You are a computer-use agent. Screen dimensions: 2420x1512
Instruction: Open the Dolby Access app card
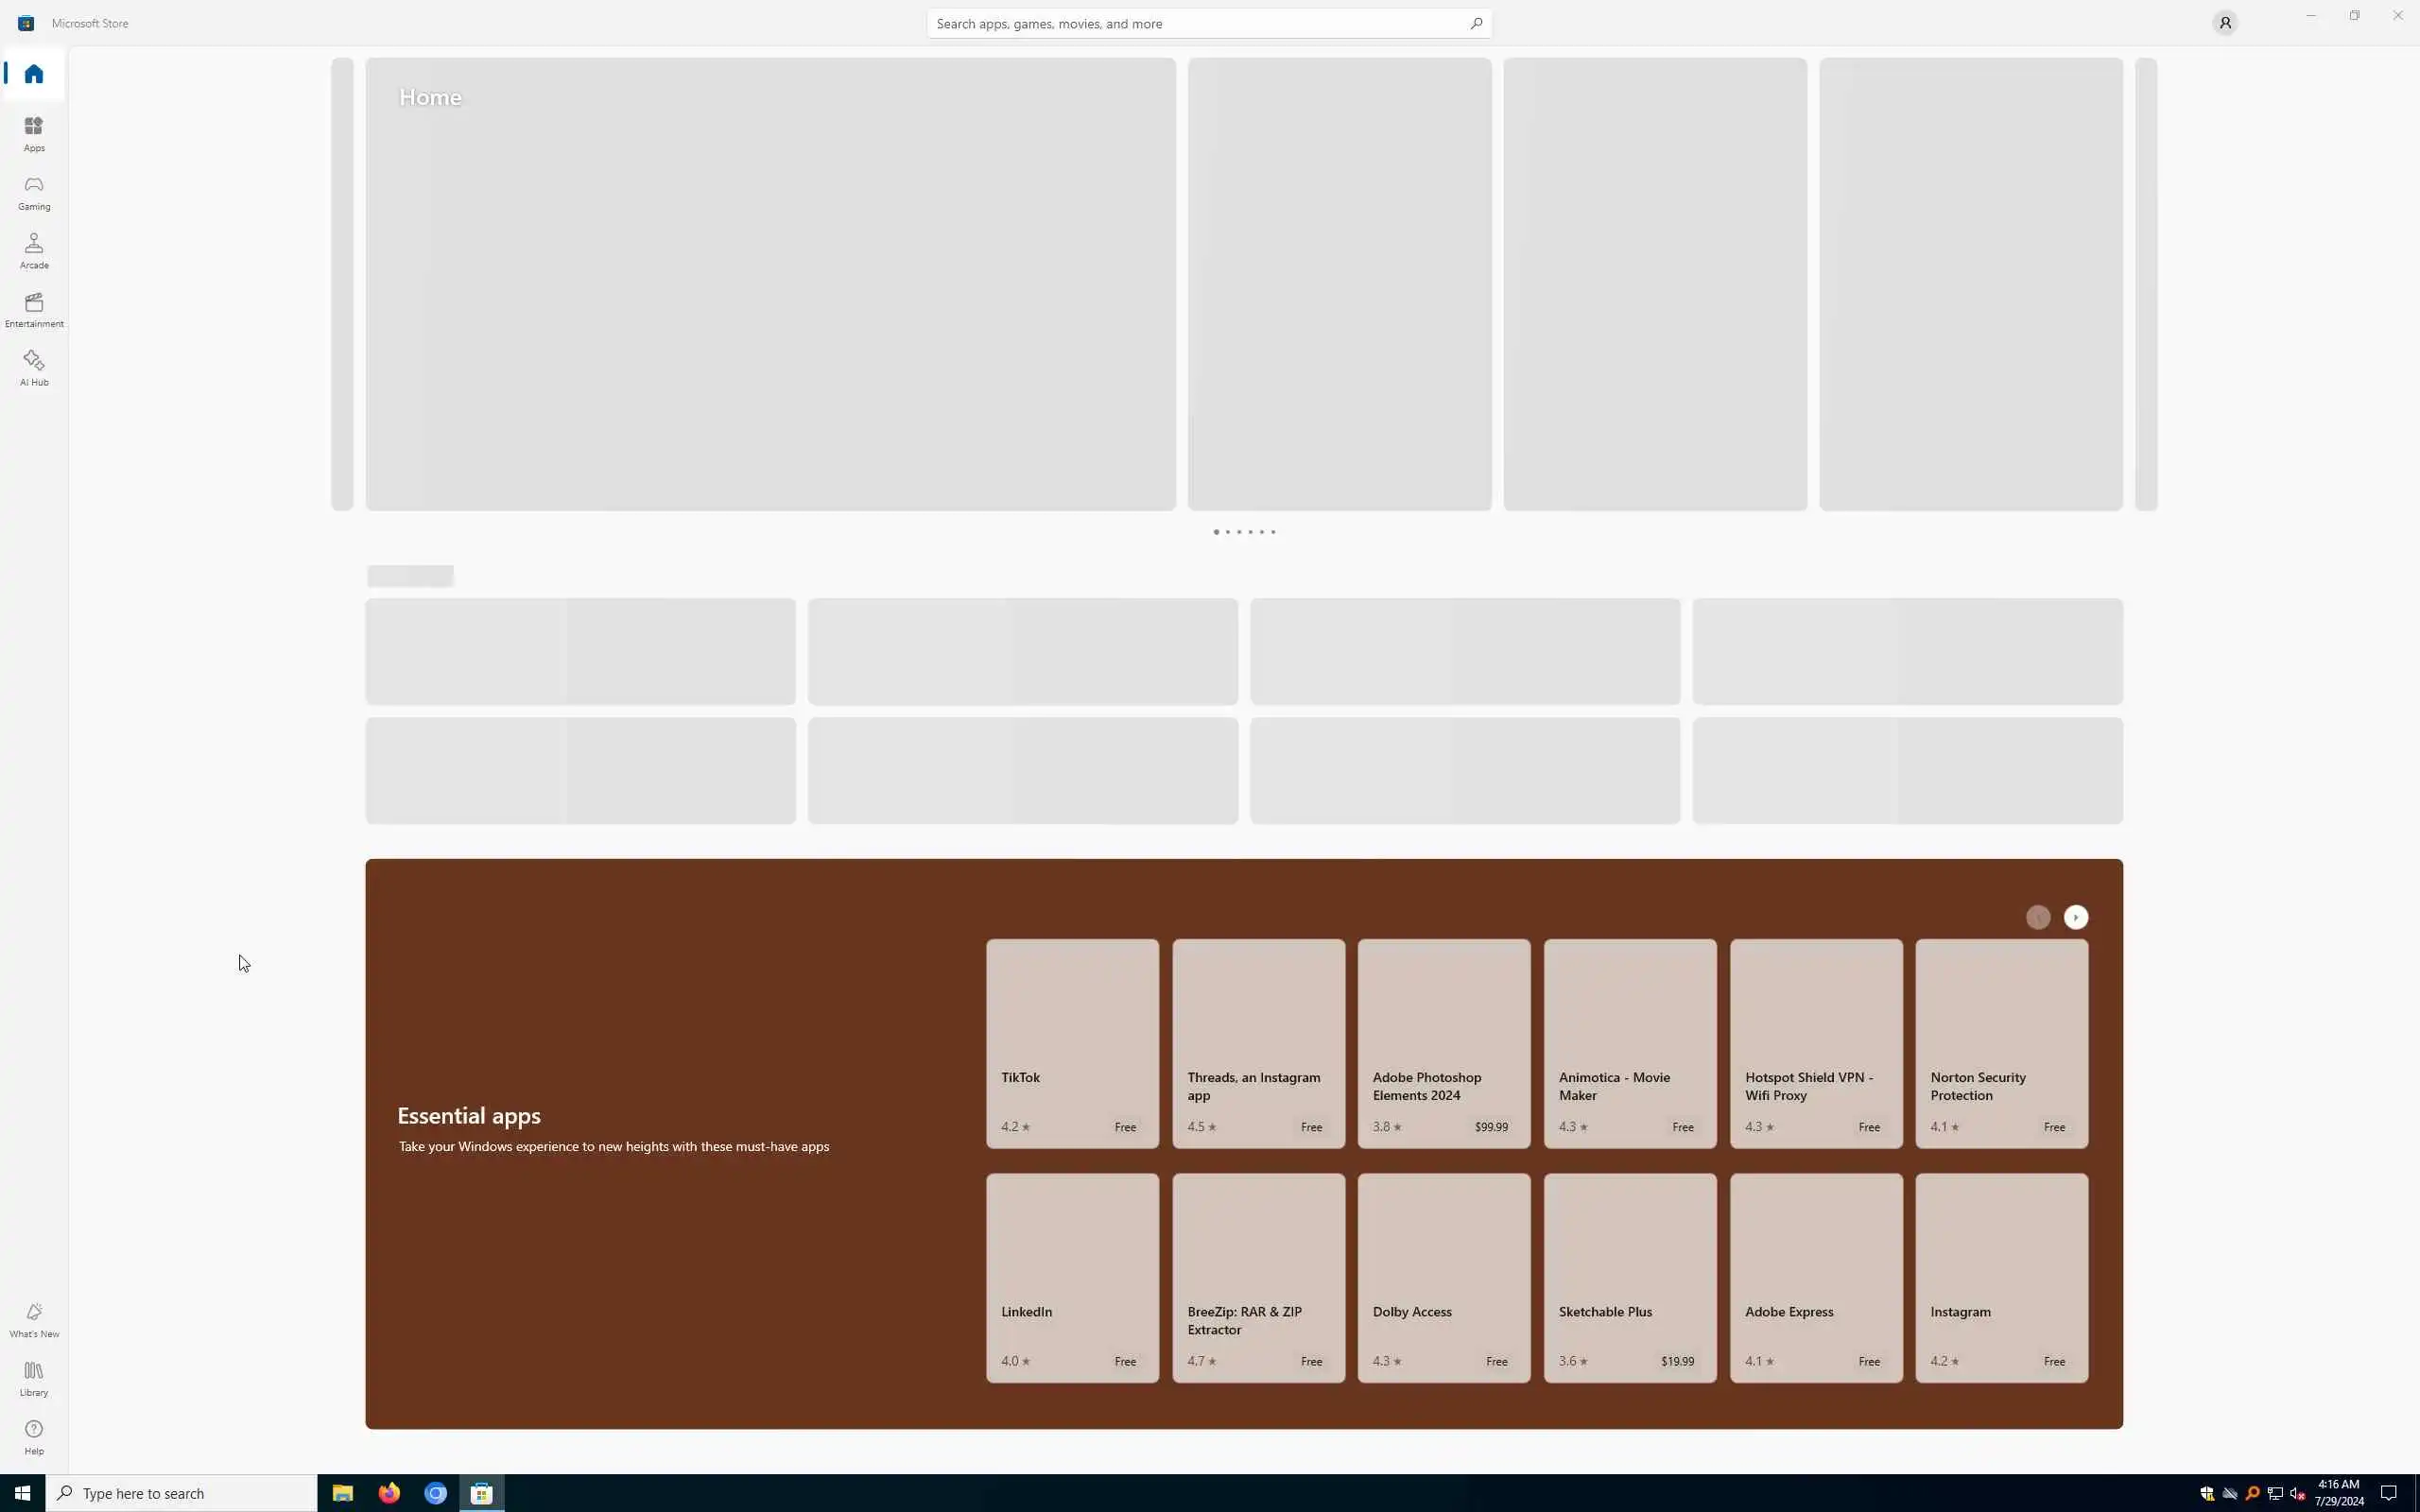[1443, 1277]
